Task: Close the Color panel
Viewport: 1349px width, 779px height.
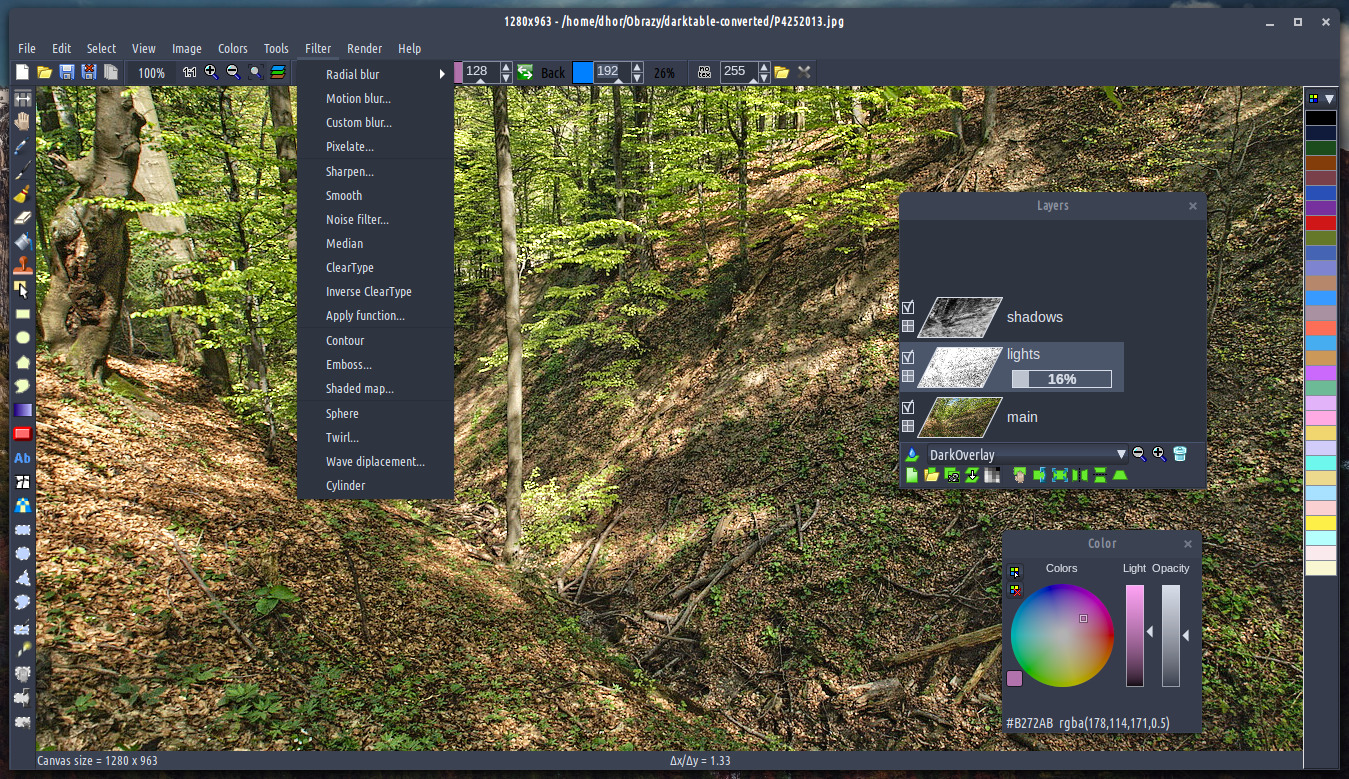Action: [1188, 544]
